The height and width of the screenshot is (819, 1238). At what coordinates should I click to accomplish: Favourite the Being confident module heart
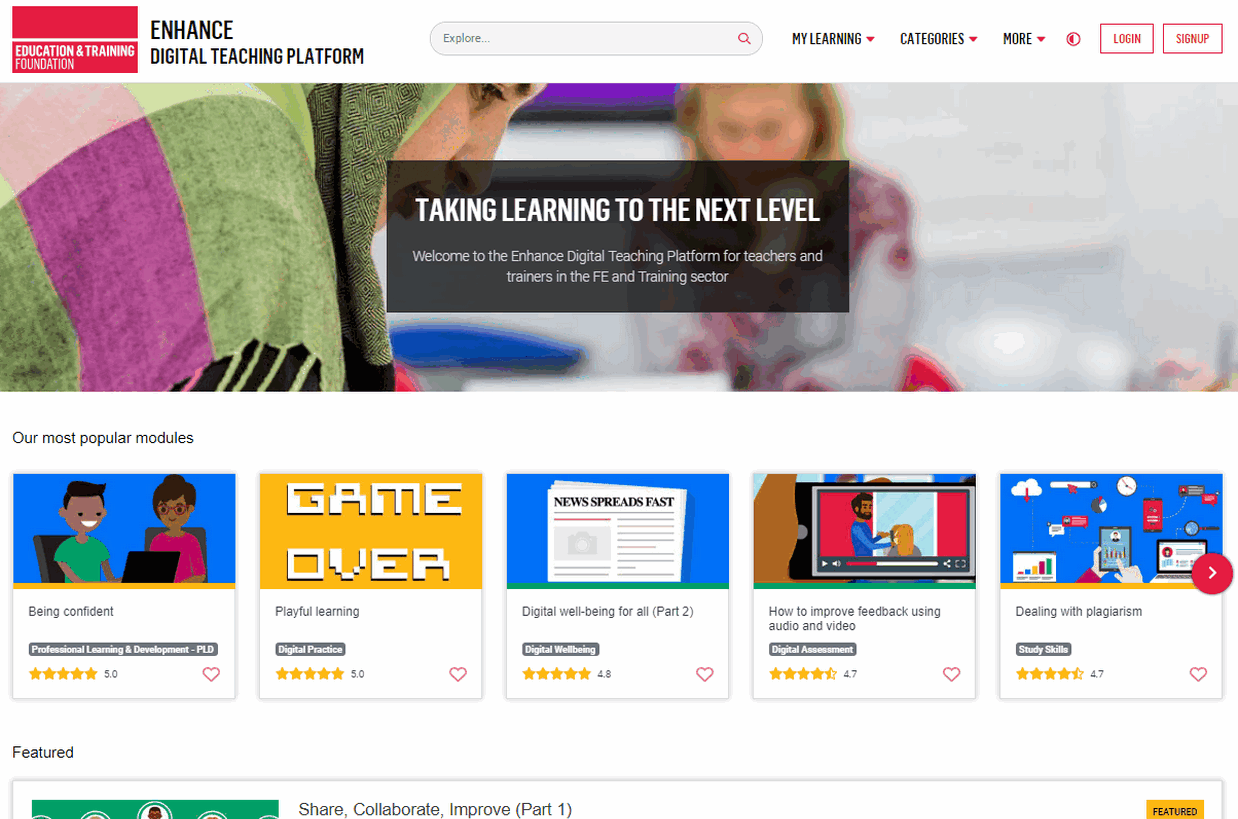pyautogui.click(x=211, y=674)
